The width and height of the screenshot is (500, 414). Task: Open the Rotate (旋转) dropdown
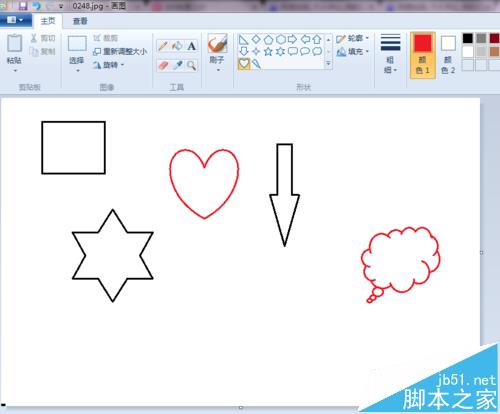[x=109, y=65]
